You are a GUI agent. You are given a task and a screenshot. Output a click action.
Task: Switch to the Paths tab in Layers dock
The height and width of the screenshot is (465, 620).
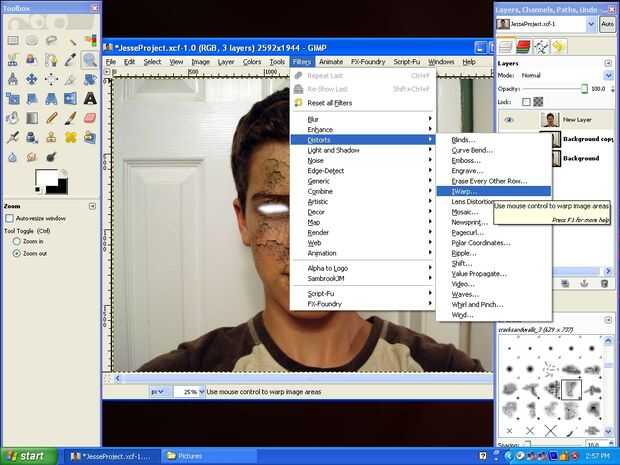tap(541, 47)
